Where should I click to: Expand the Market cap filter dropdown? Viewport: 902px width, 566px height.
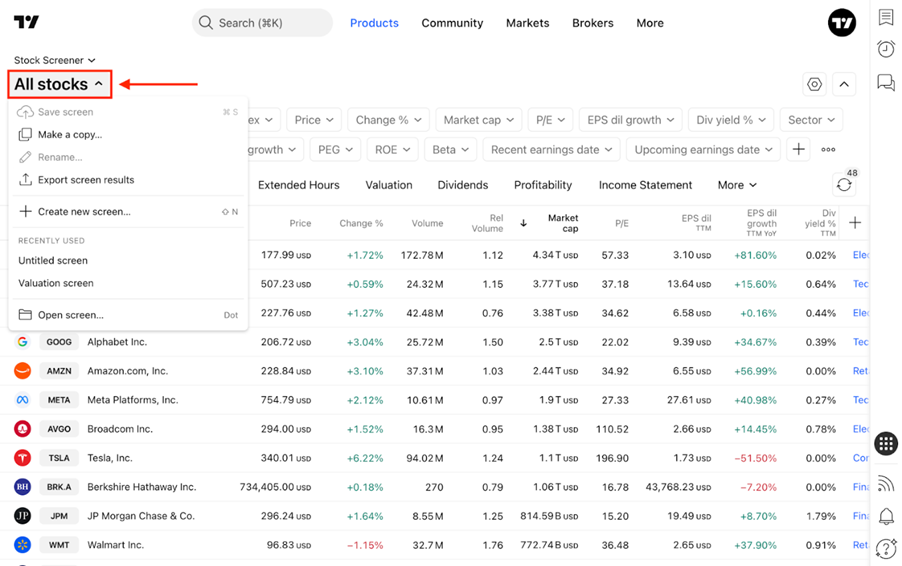[x=479, y=120]
